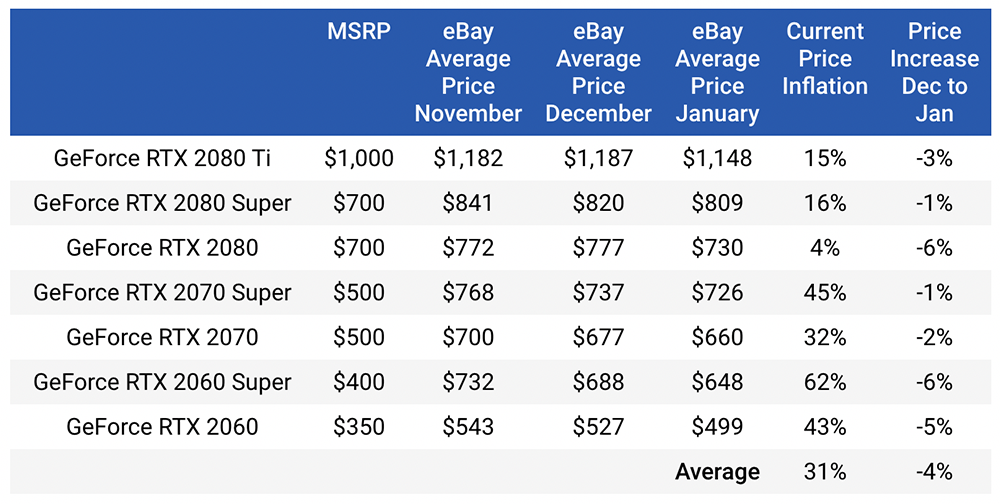Viewport: 1000px width, 504px height.
Task: Select the GeForce RTX 2060 Super row label
Action: point(163,382)
